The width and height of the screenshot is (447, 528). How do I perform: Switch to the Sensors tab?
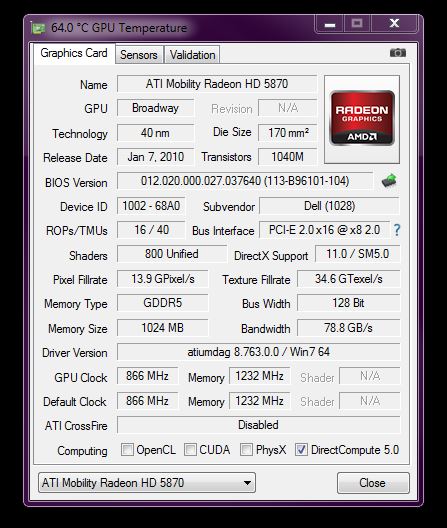coord(139,55)
